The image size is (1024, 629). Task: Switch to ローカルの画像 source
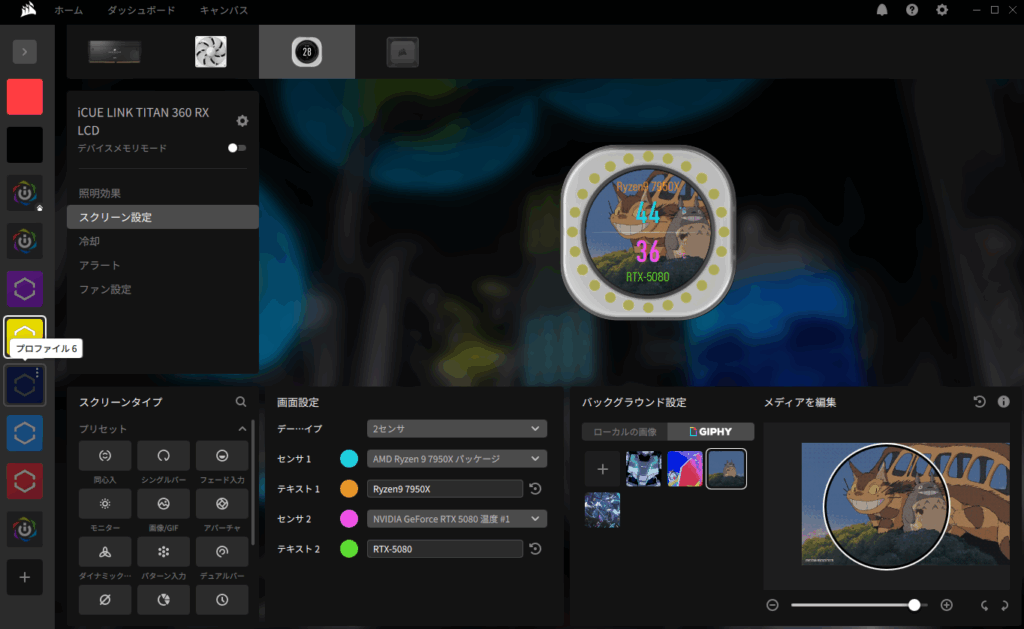[625, 431]
